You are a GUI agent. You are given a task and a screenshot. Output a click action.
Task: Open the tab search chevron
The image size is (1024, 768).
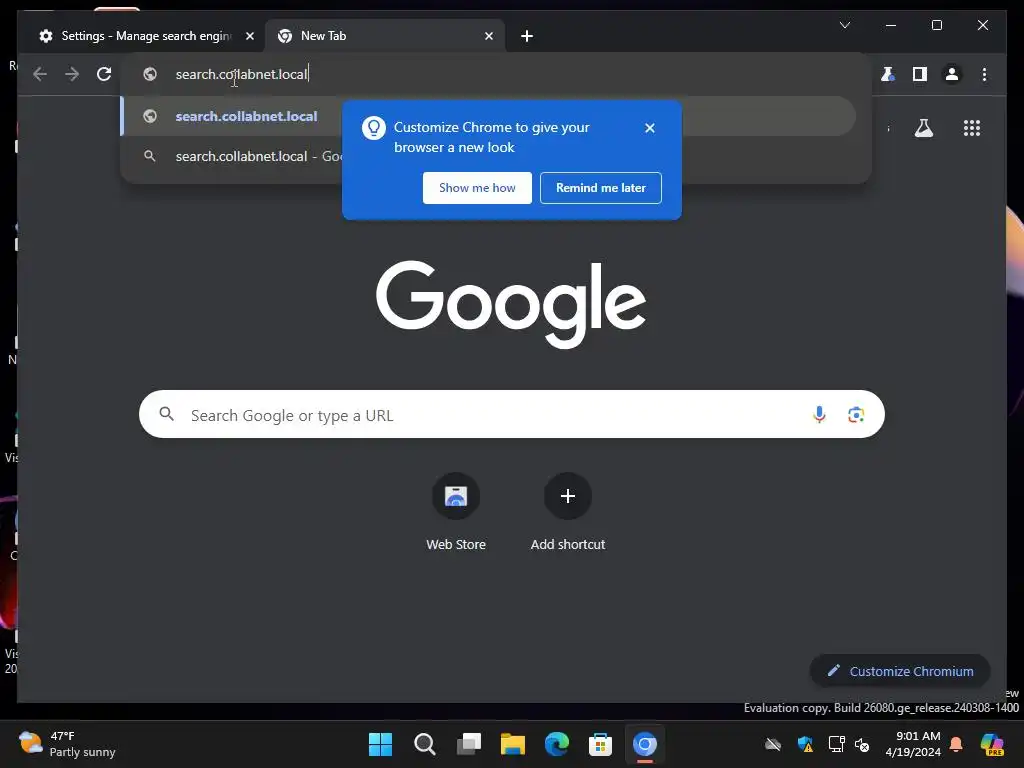click(844, 25)
